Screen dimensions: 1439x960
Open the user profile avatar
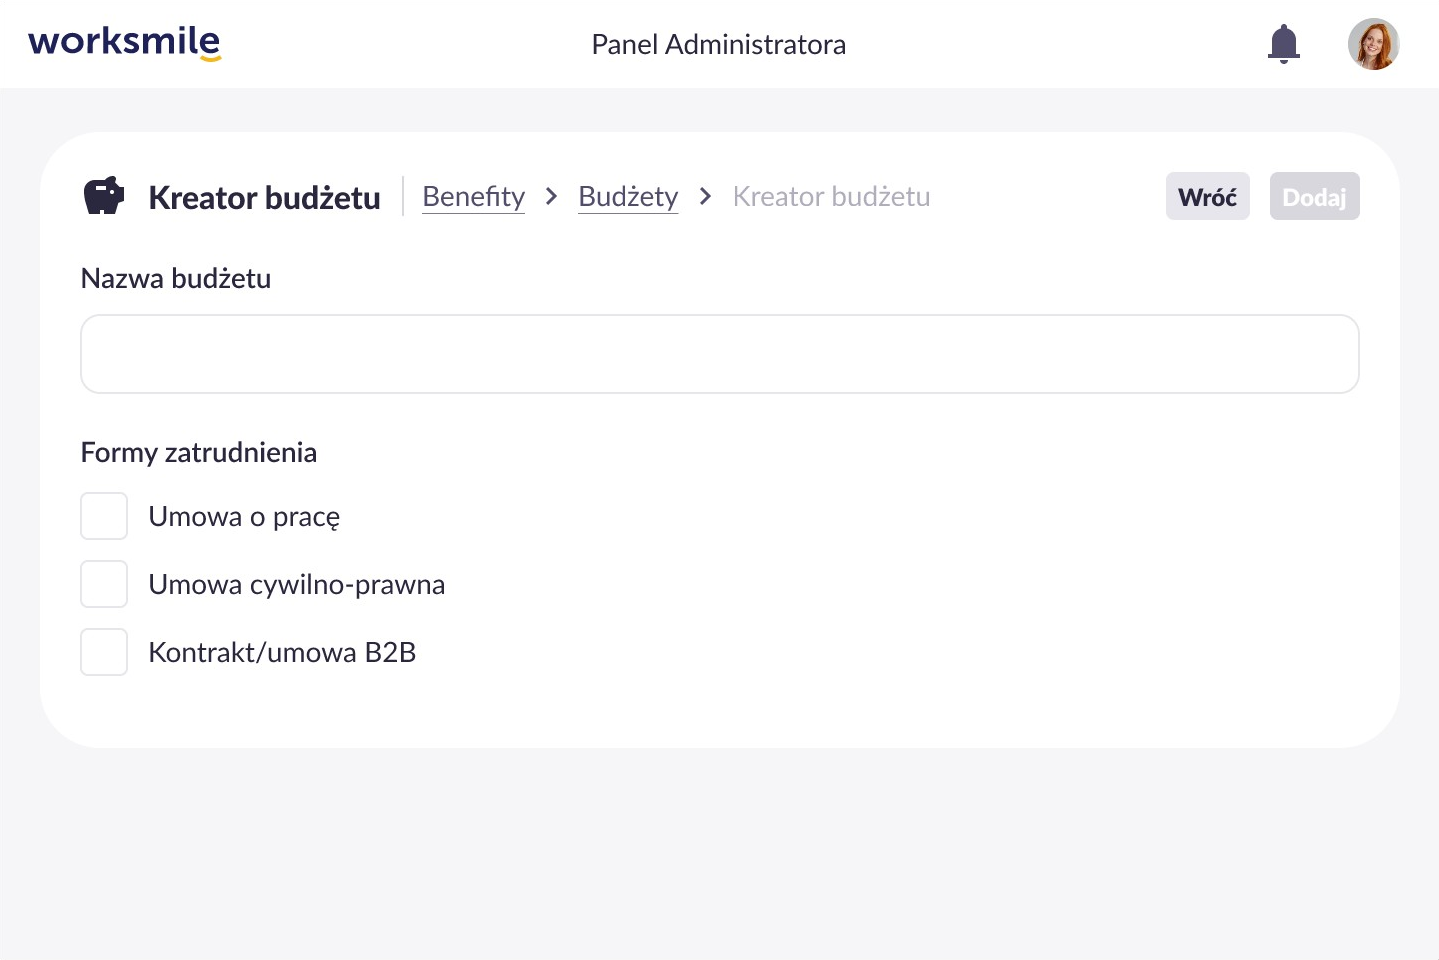pos(1373,44)
